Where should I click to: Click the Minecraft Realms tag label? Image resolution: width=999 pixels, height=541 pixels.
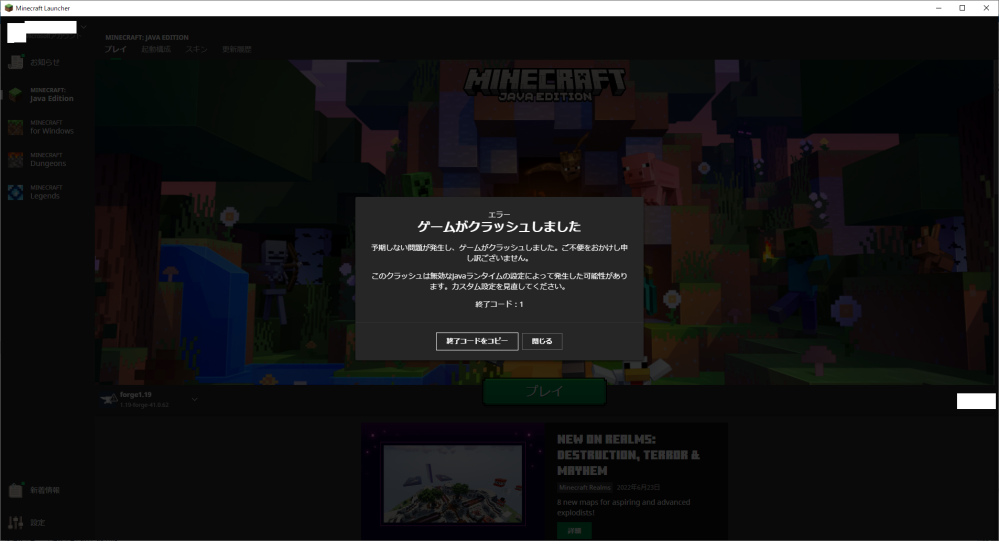[584, 487]
